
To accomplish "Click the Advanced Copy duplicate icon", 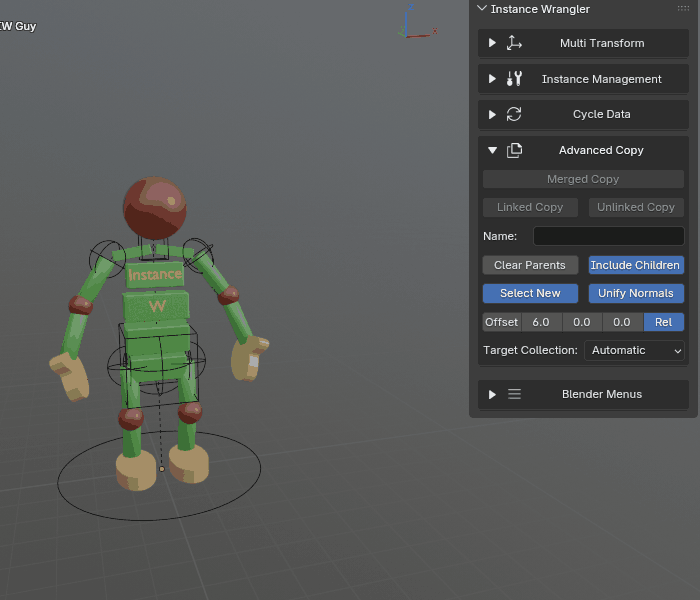I will click(514, 150).
